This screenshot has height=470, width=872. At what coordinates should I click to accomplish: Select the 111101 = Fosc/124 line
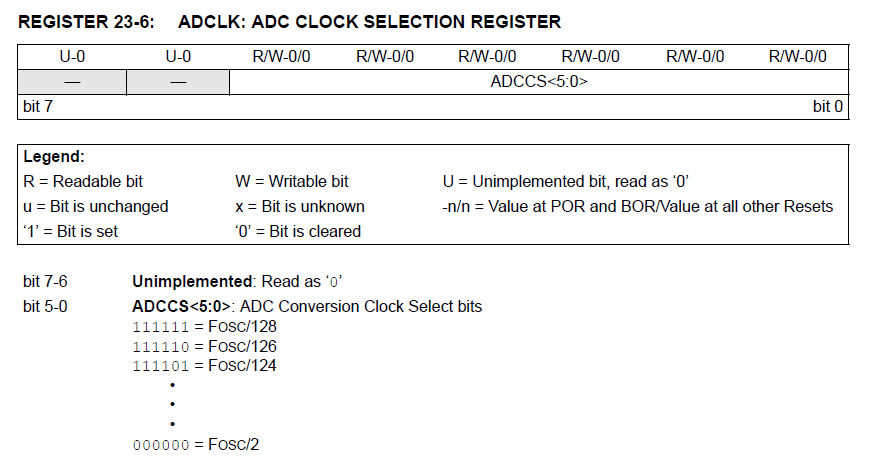click(204, 365)
